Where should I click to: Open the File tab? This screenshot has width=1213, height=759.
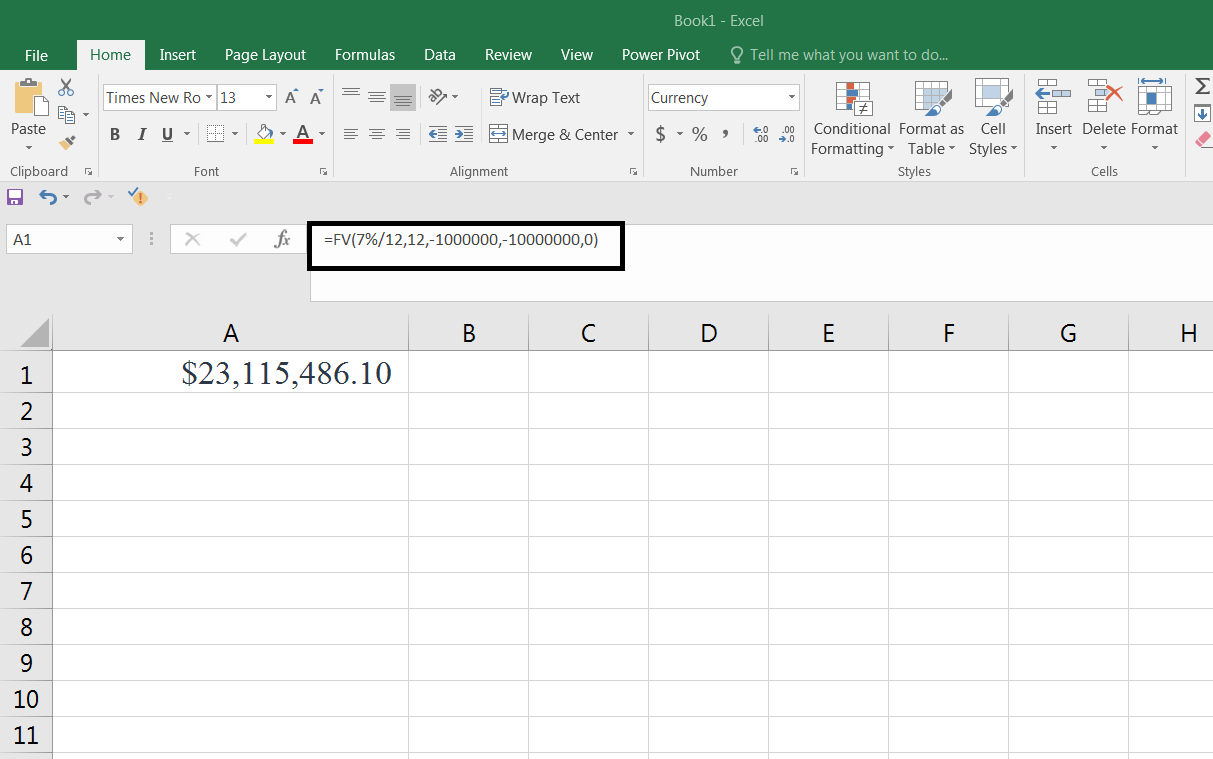36,55
